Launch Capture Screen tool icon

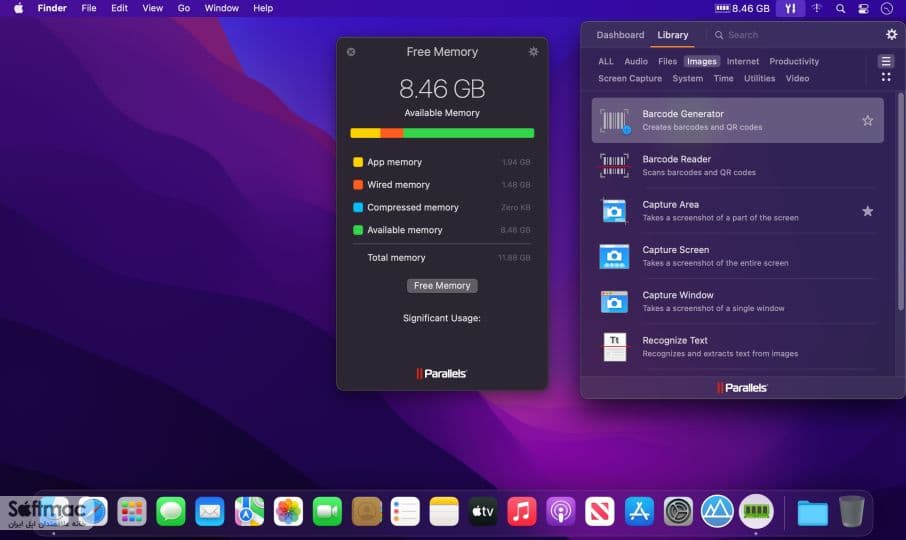[x=614, y=256]
